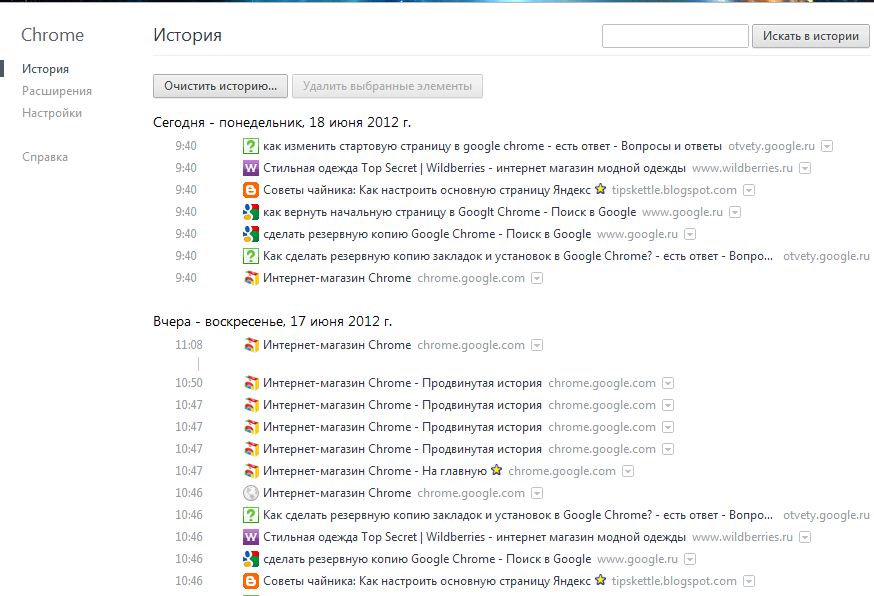Click the question-mark favicon of 'как изменить стартовую страницу'
Image resolution: width=874 pixels, height=596 pixels.
pos(251,146)
